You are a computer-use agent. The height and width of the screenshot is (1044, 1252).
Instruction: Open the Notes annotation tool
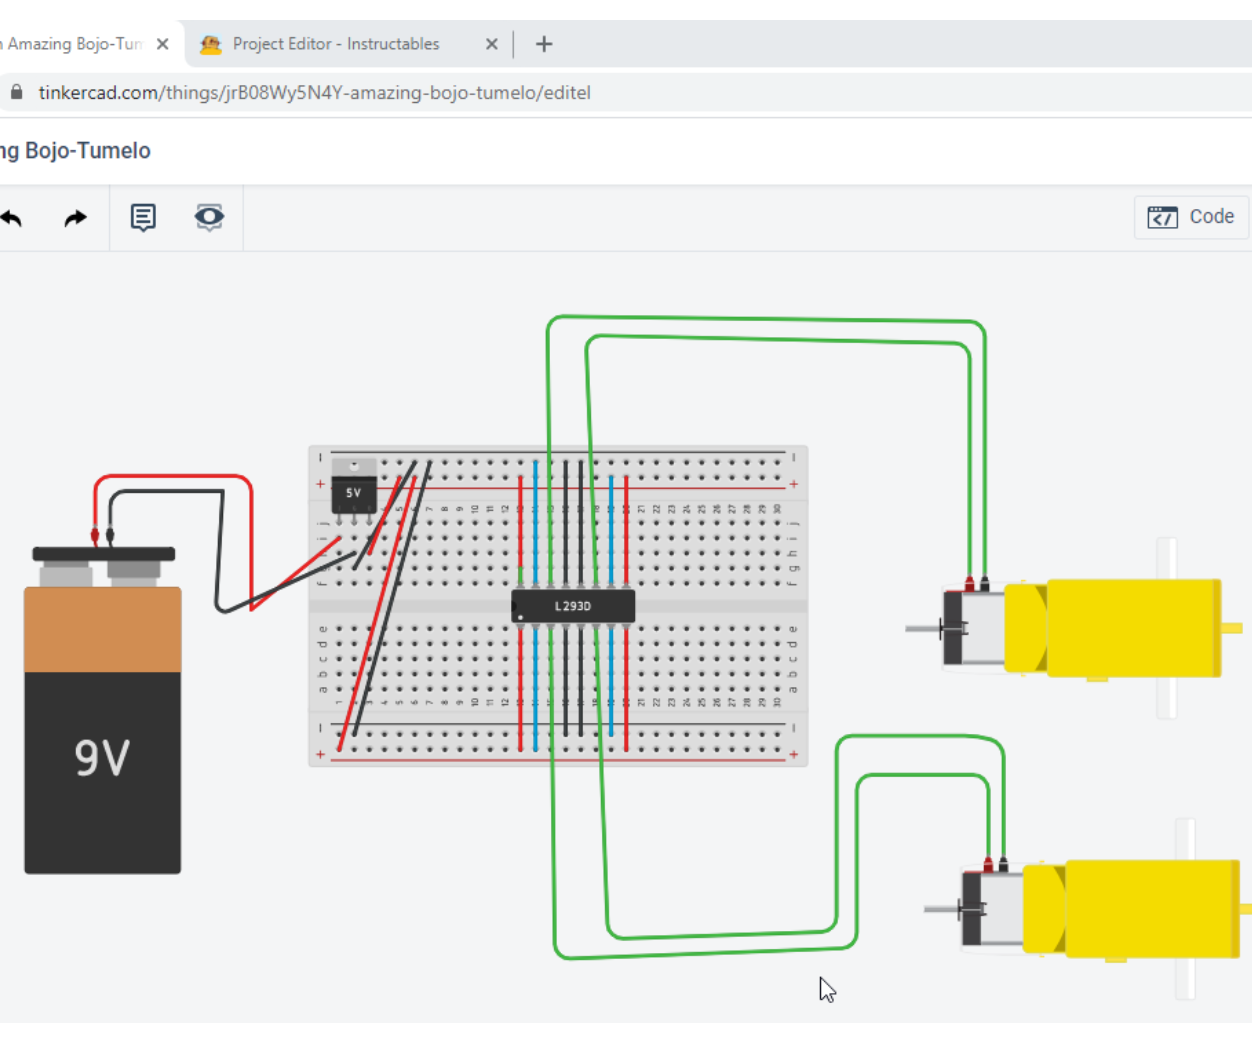coord(143,217)
